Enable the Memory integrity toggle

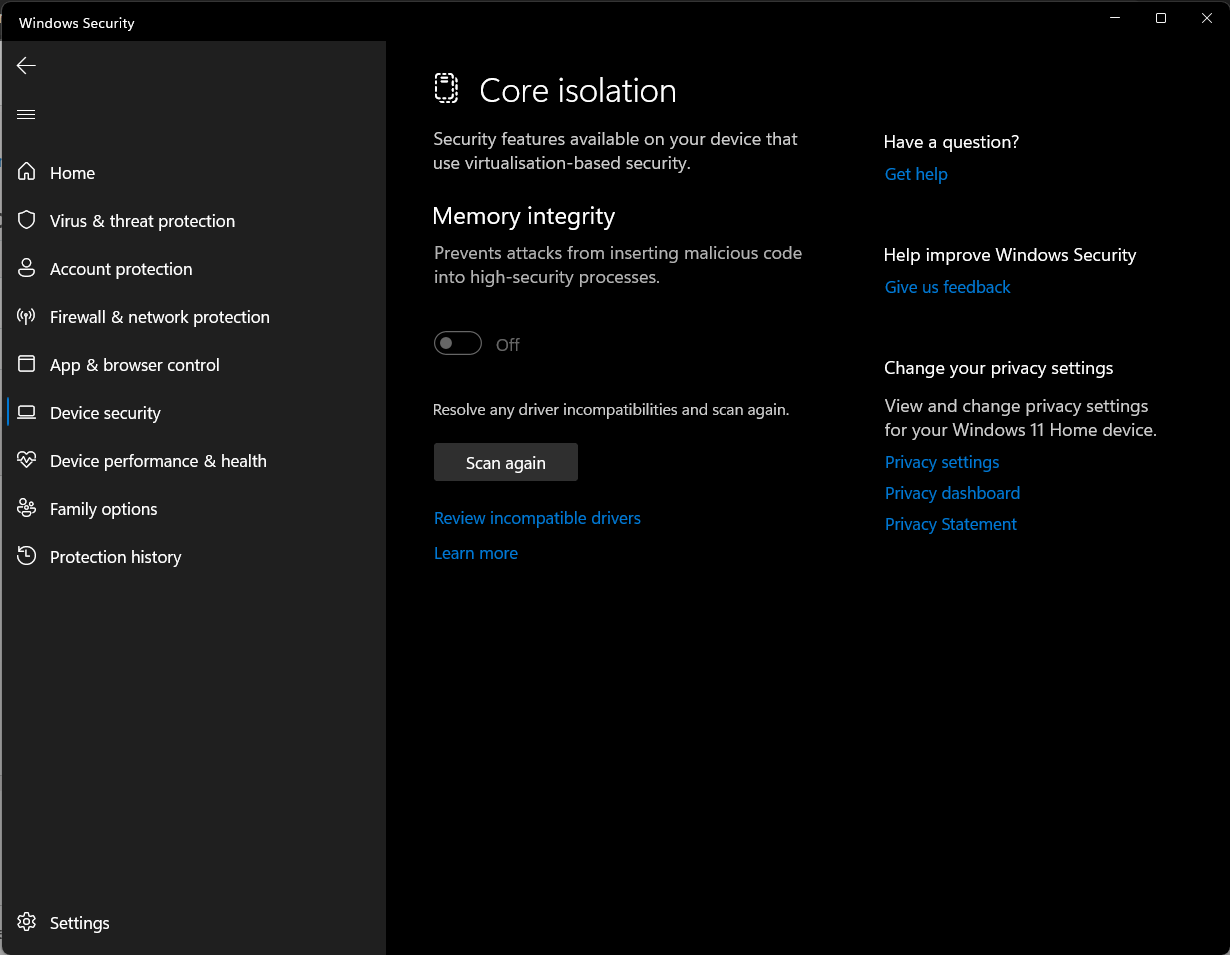pos(457,342)
